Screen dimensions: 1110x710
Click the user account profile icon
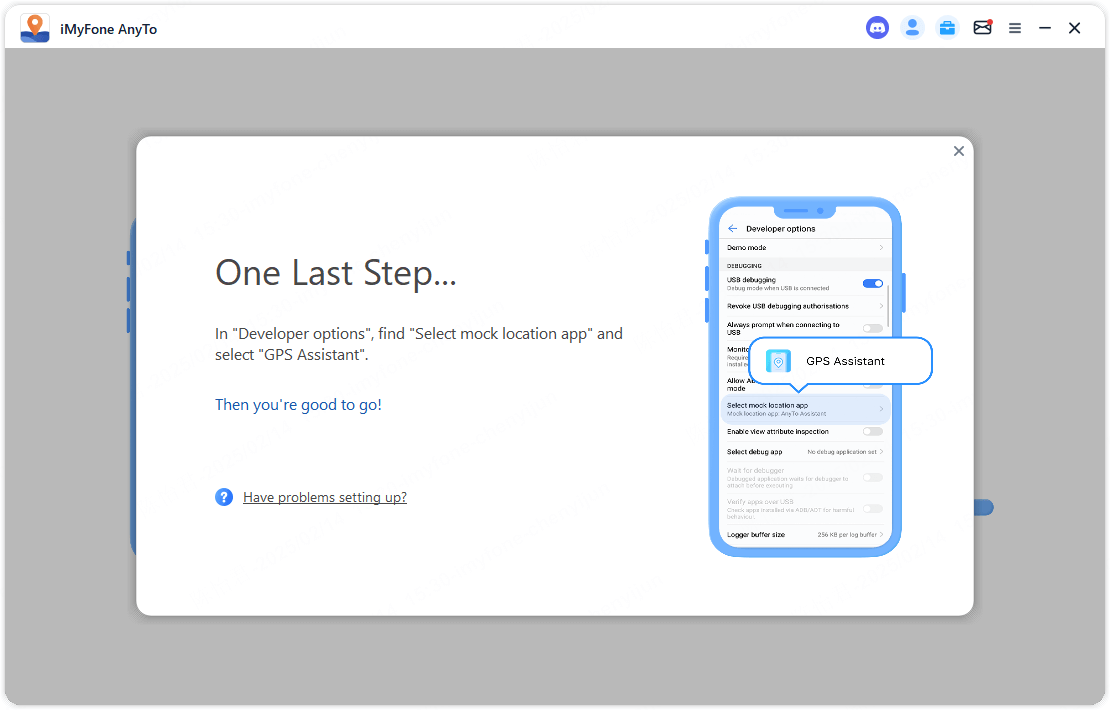[x=912, y=28]
